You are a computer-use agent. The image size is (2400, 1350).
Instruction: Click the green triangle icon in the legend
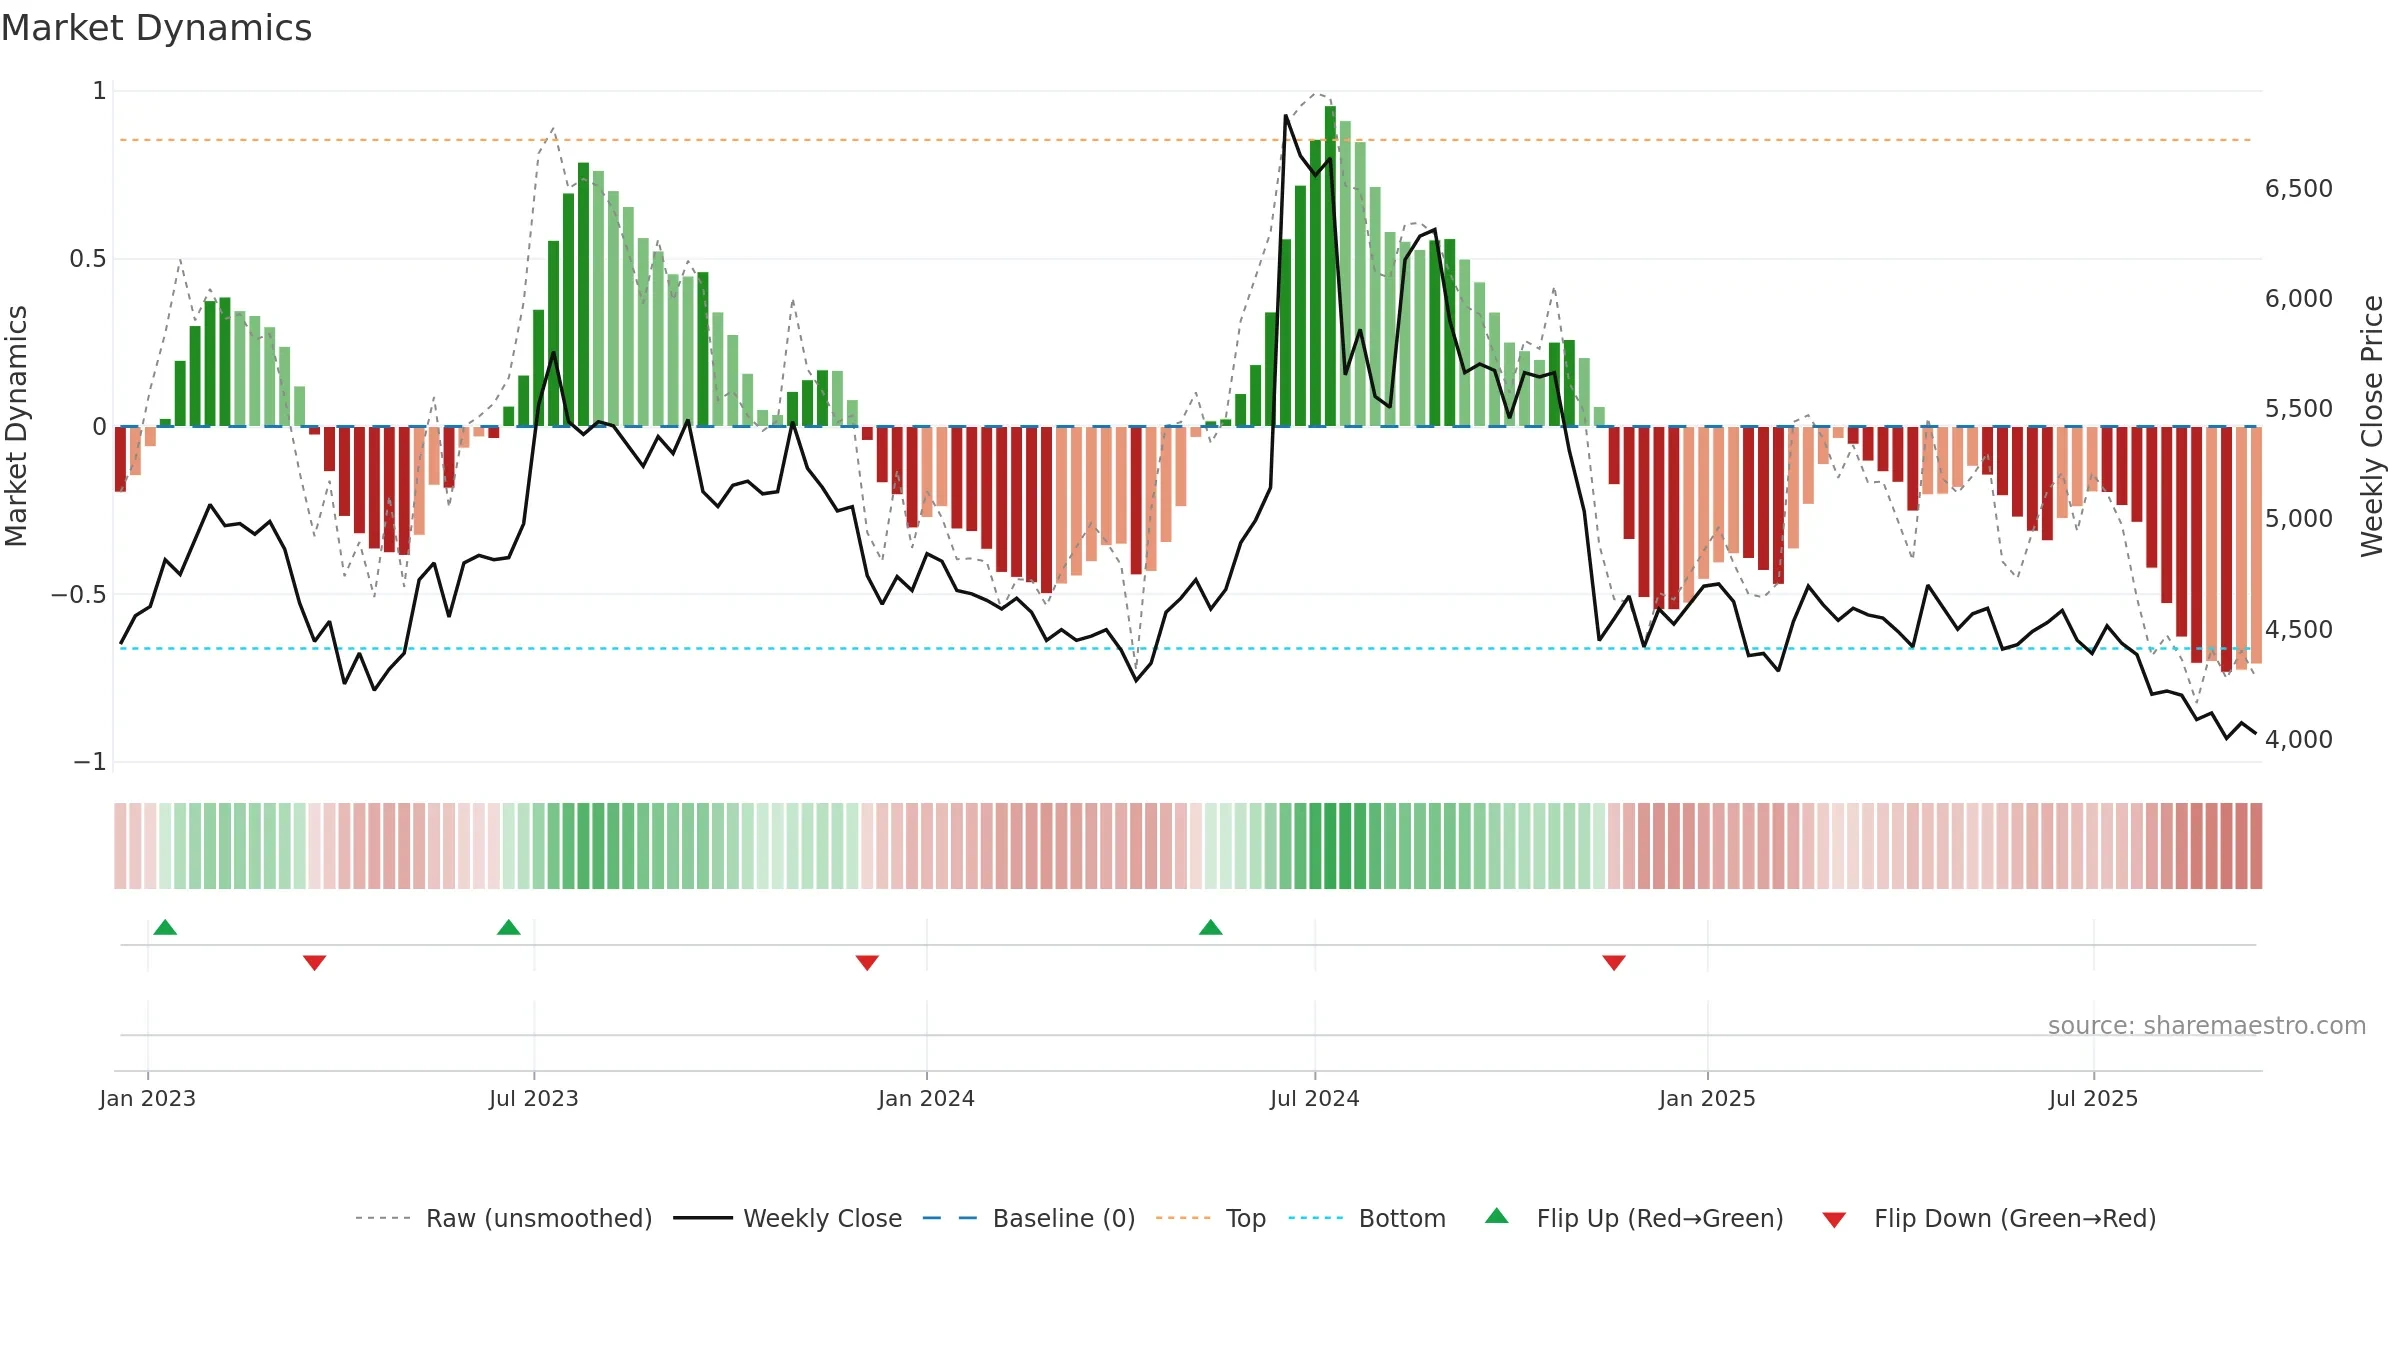(x=1496, y=1216)
